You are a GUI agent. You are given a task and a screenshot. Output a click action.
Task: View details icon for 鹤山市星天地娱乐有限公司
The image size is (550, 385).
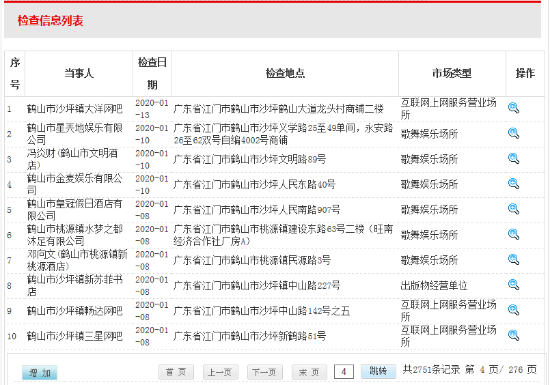513,133
